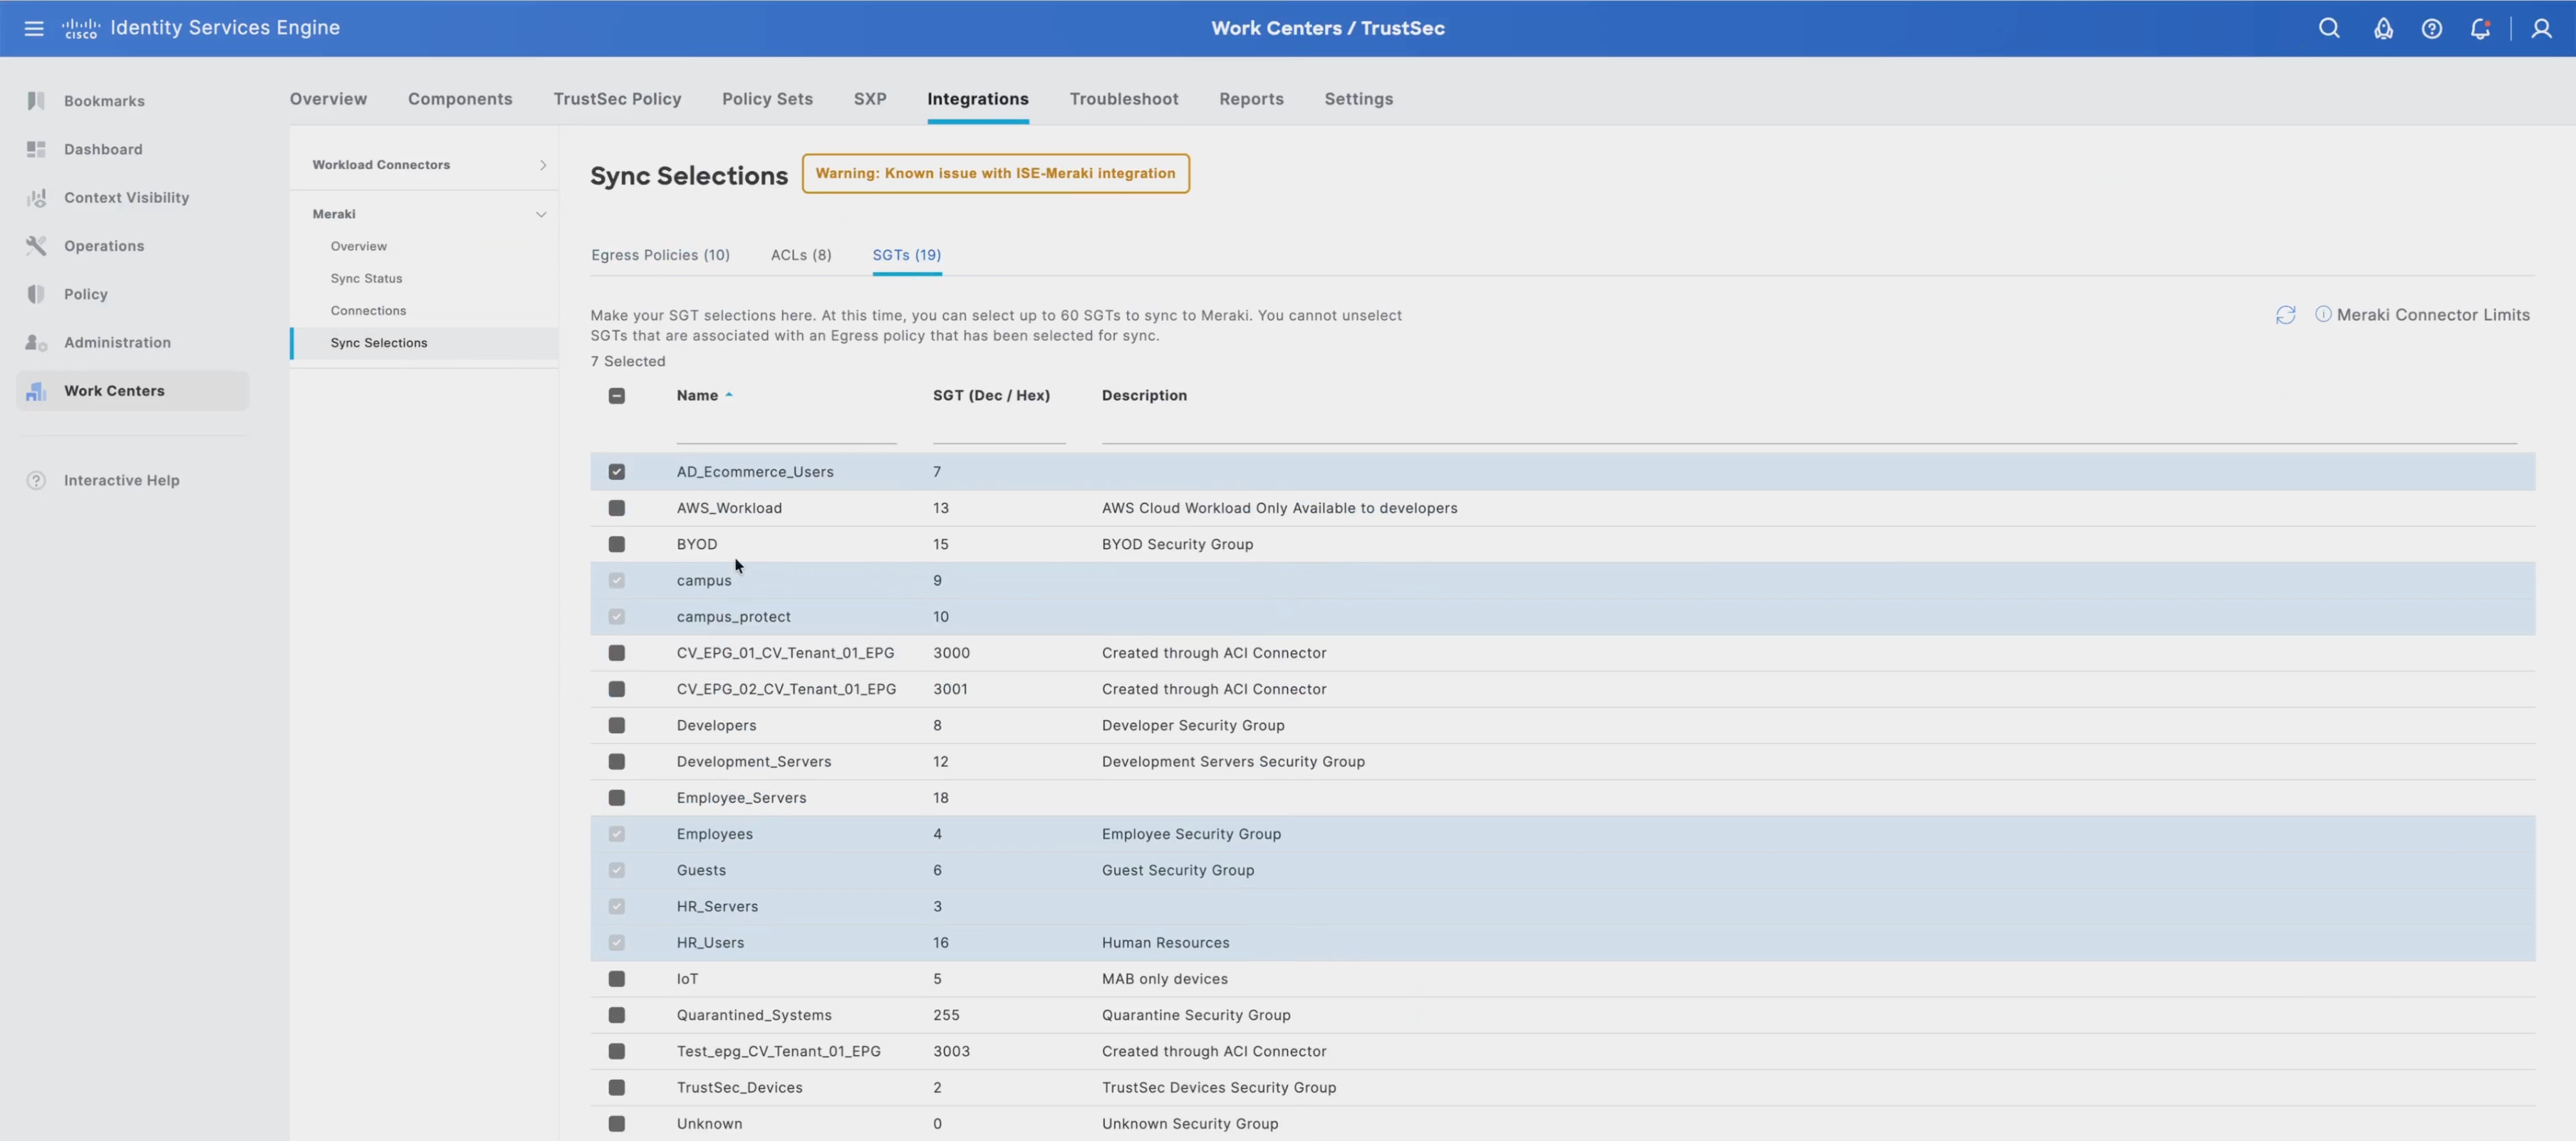Switch to the Egress Policies (10) tab

pos(660,255)
